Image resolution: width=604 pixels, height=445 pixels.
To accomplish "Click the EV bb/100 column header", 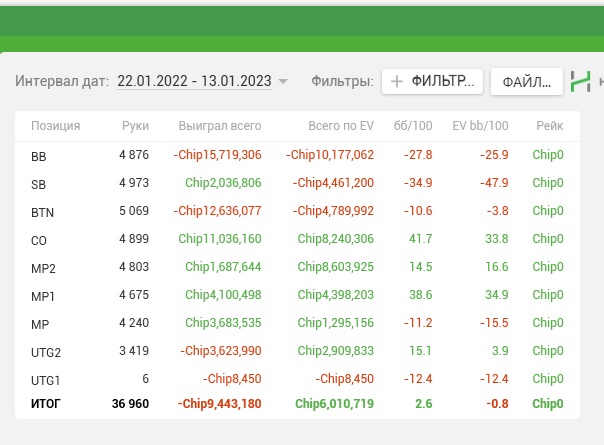I will 480,126.
